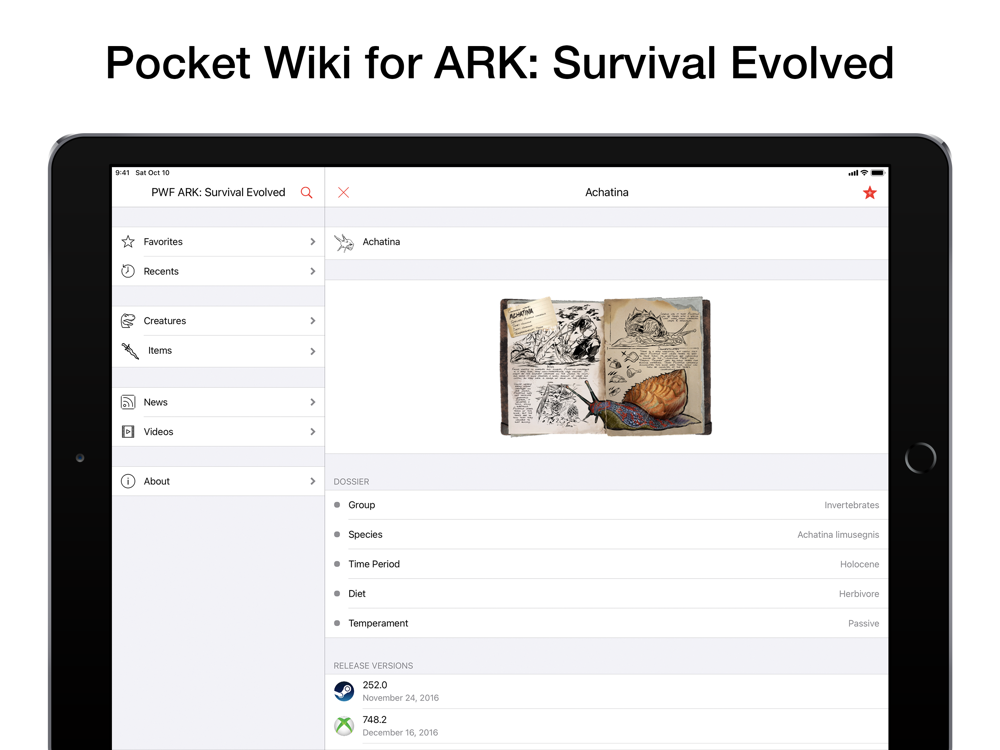Open the News menu item

(x=218, y=402)
